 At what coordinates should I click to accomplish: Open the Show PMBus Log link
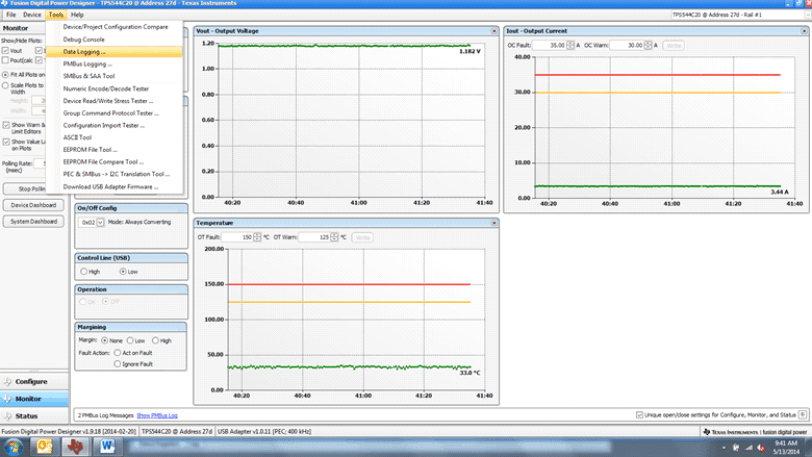pos(157,414)
